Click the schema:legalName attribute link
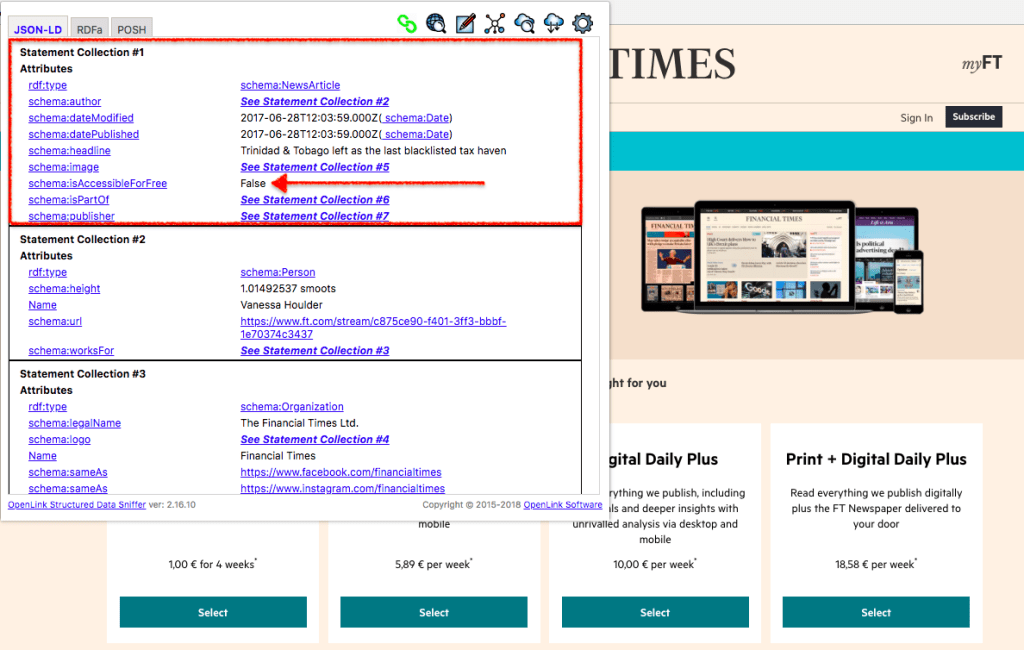Screen dimensions: 1024x650 pos(74,423)
